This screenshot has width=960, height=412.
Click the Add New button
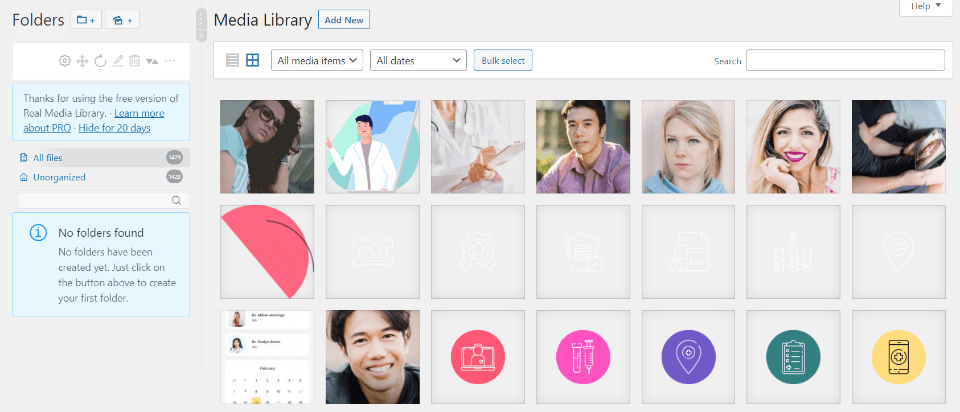[x=344, y=20]
